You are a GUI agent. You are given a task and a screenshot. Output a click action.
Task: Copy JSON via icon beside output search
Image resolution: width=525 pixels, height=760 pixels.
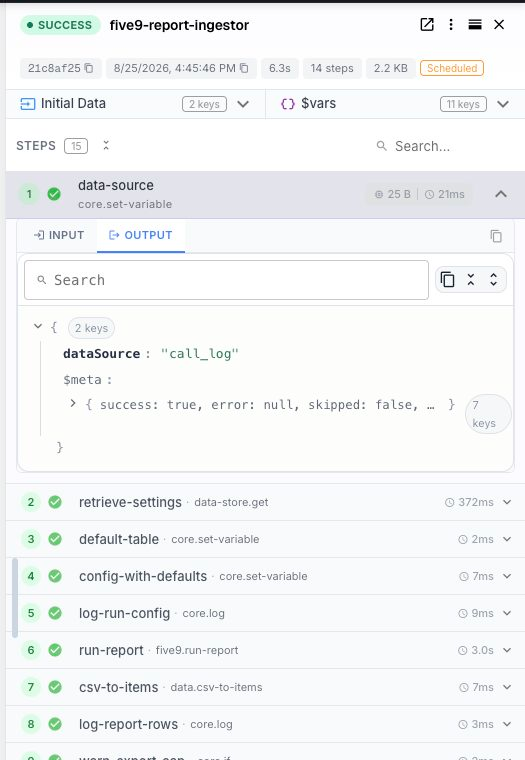pos(447,280)
